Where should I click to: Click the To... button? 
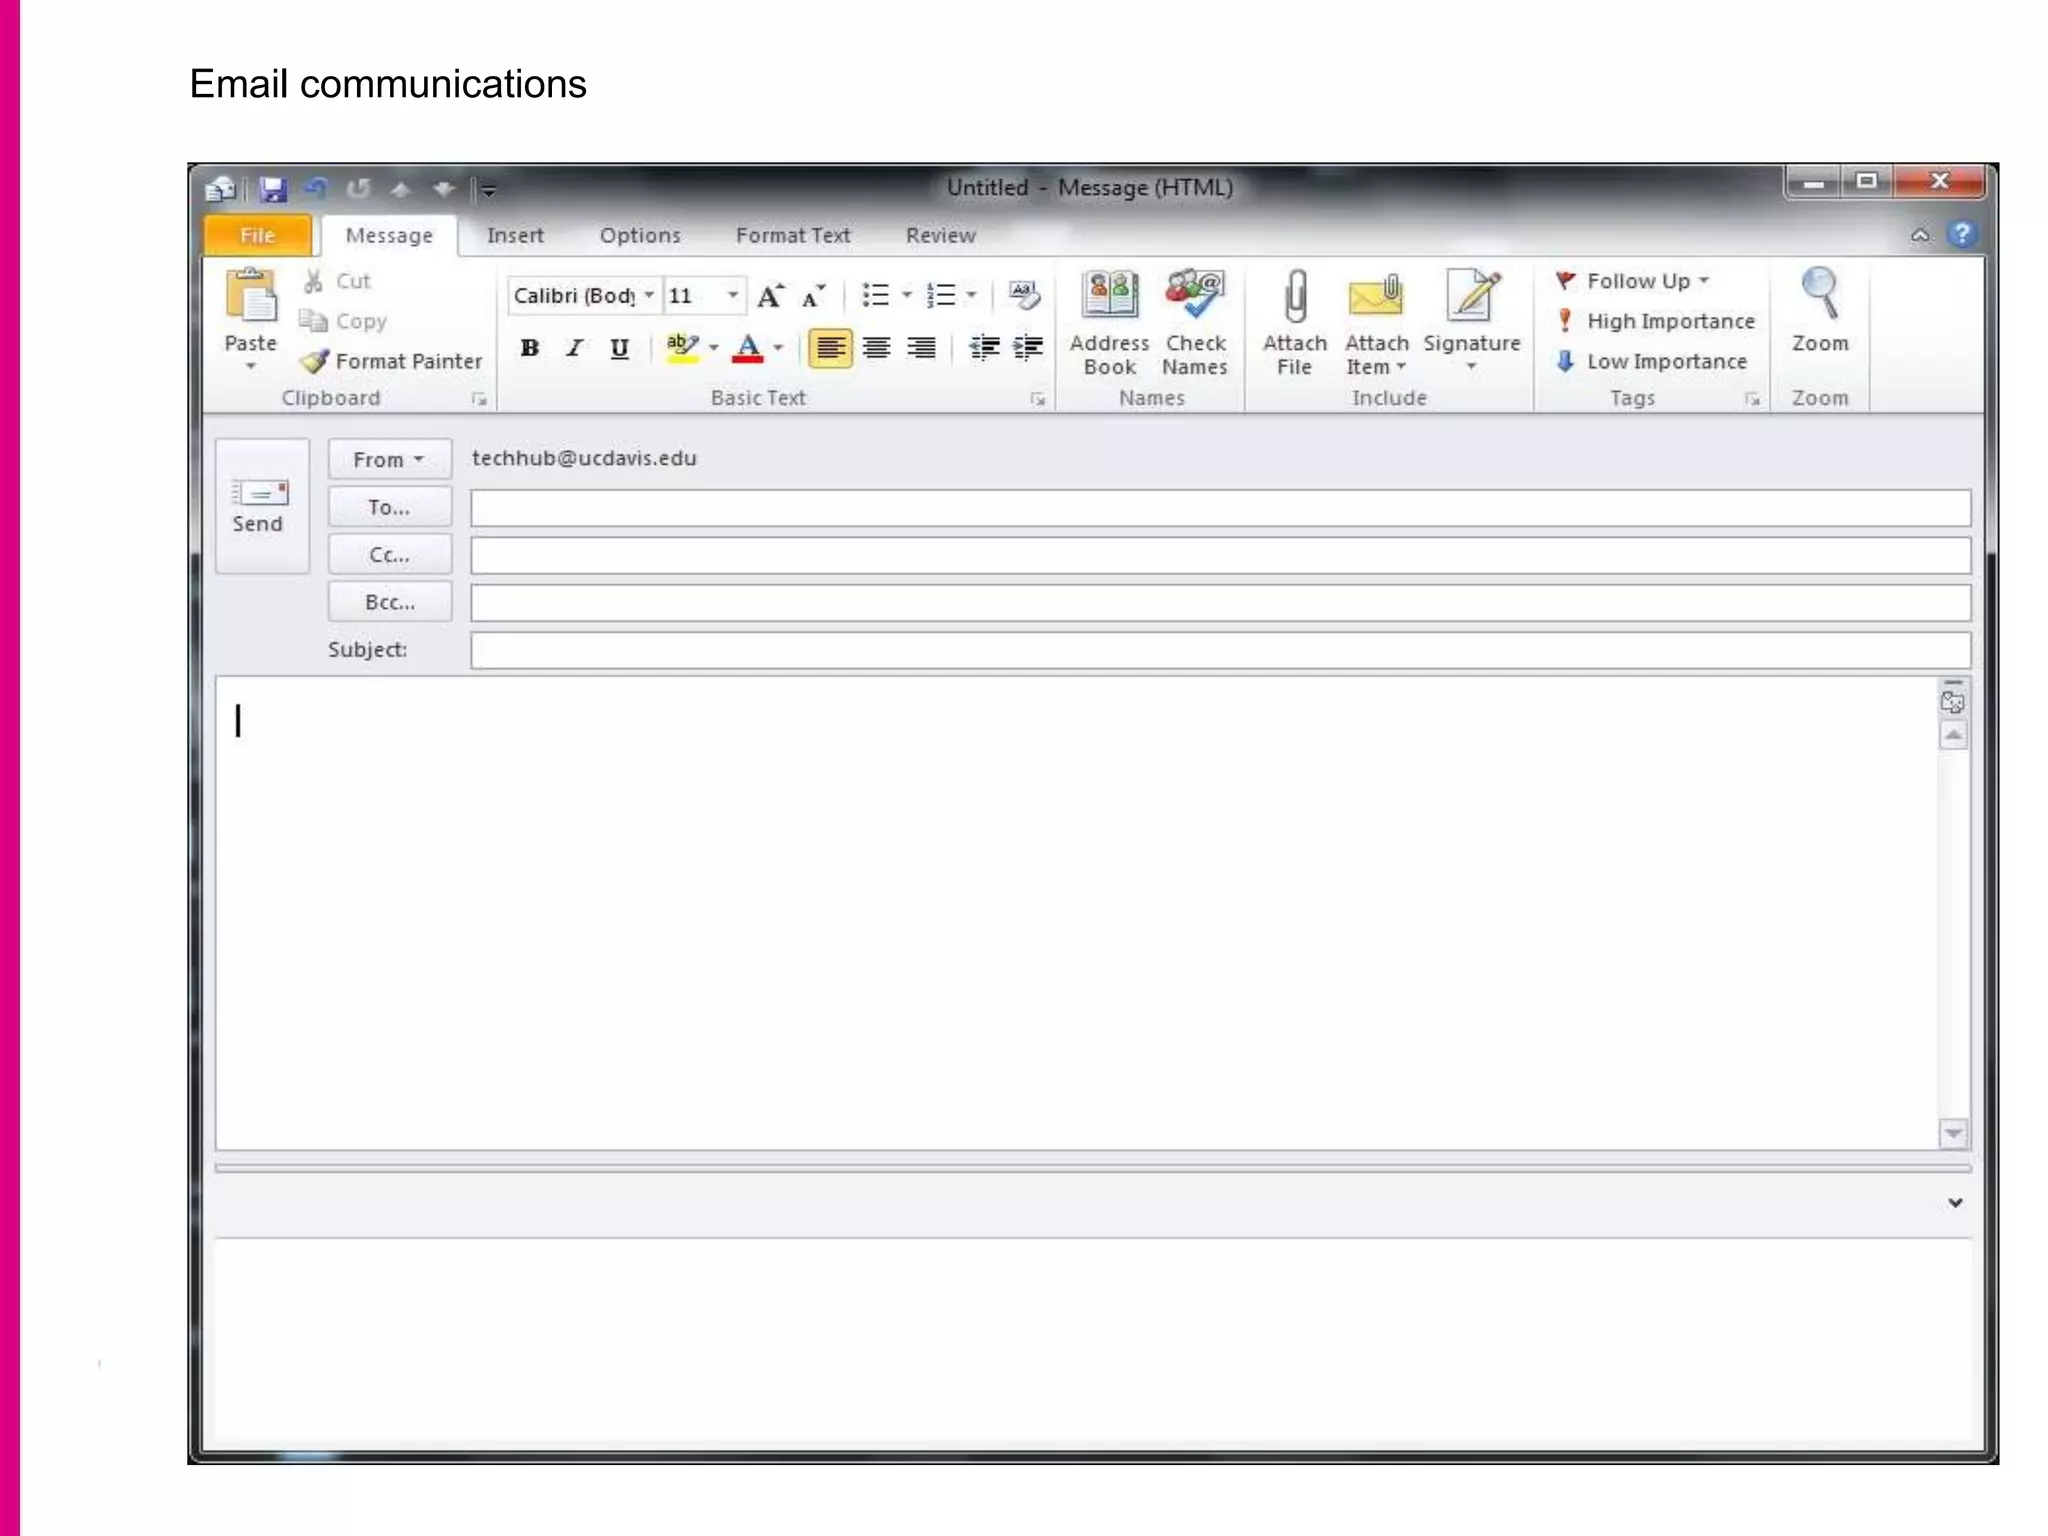[389, 507]
